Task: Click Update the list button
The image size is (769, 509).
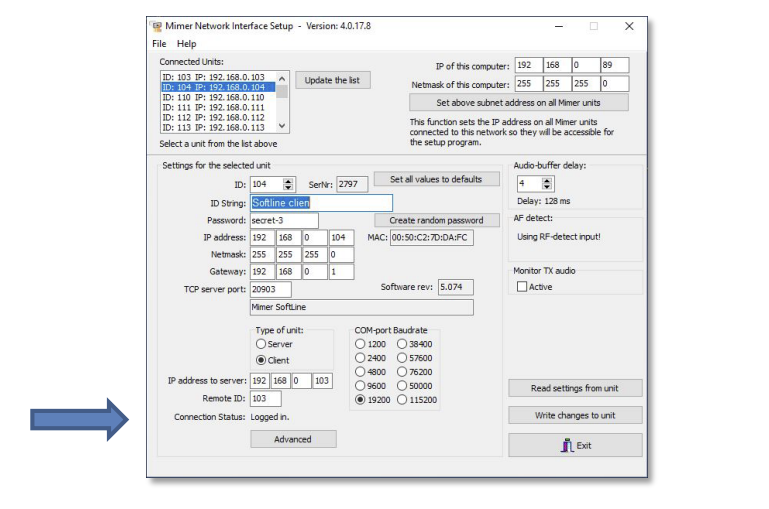Action: tap(333, 80)
